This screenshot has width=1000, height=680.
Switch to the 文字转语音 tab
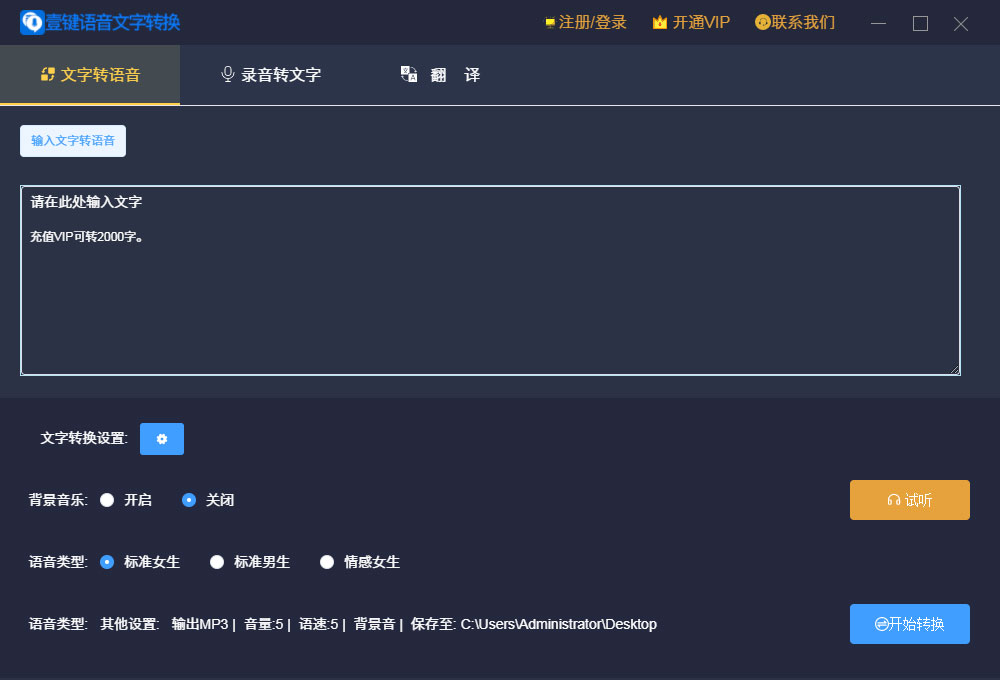click(x=90, y=75)
